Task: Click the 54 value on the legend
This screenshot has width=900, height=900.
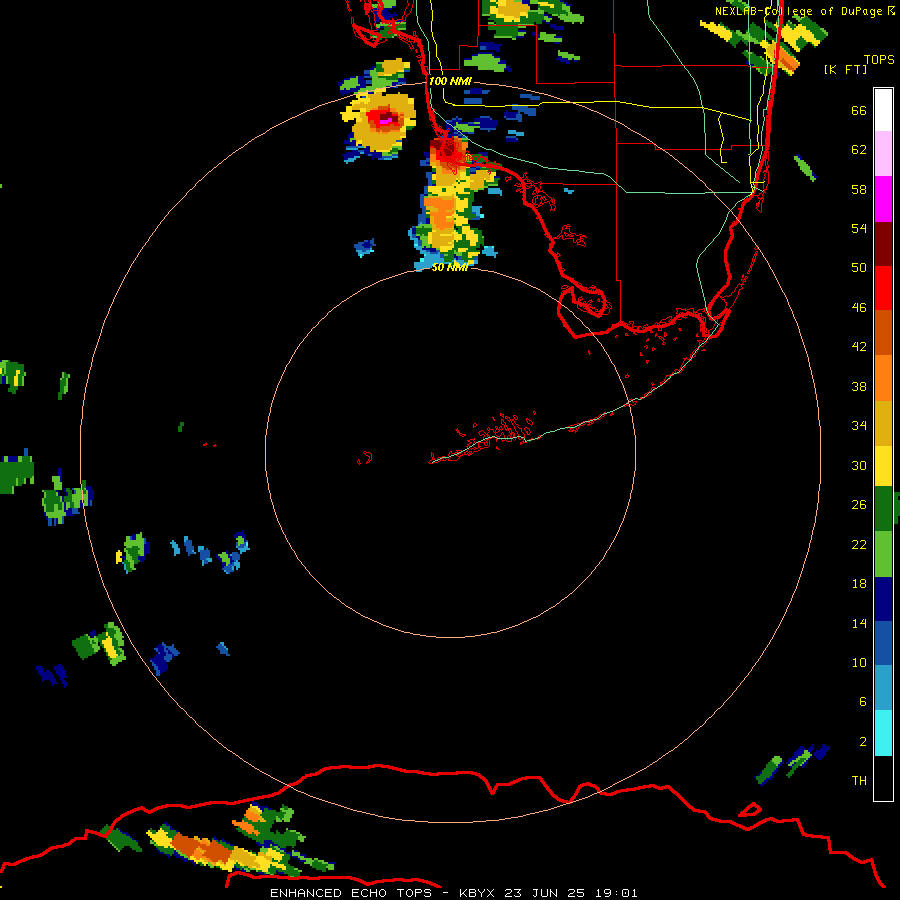Action: [x=859, y=228]
